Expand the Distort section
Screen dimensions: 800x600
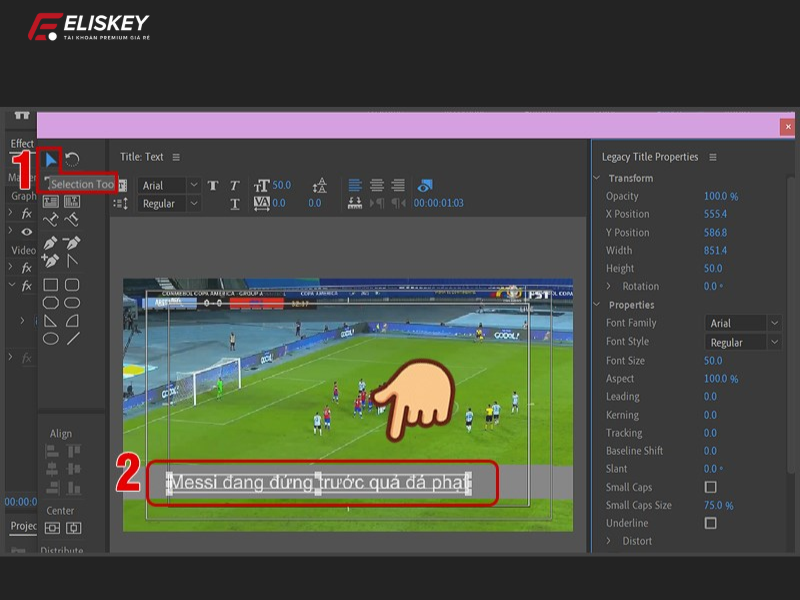tap(609, 541)
